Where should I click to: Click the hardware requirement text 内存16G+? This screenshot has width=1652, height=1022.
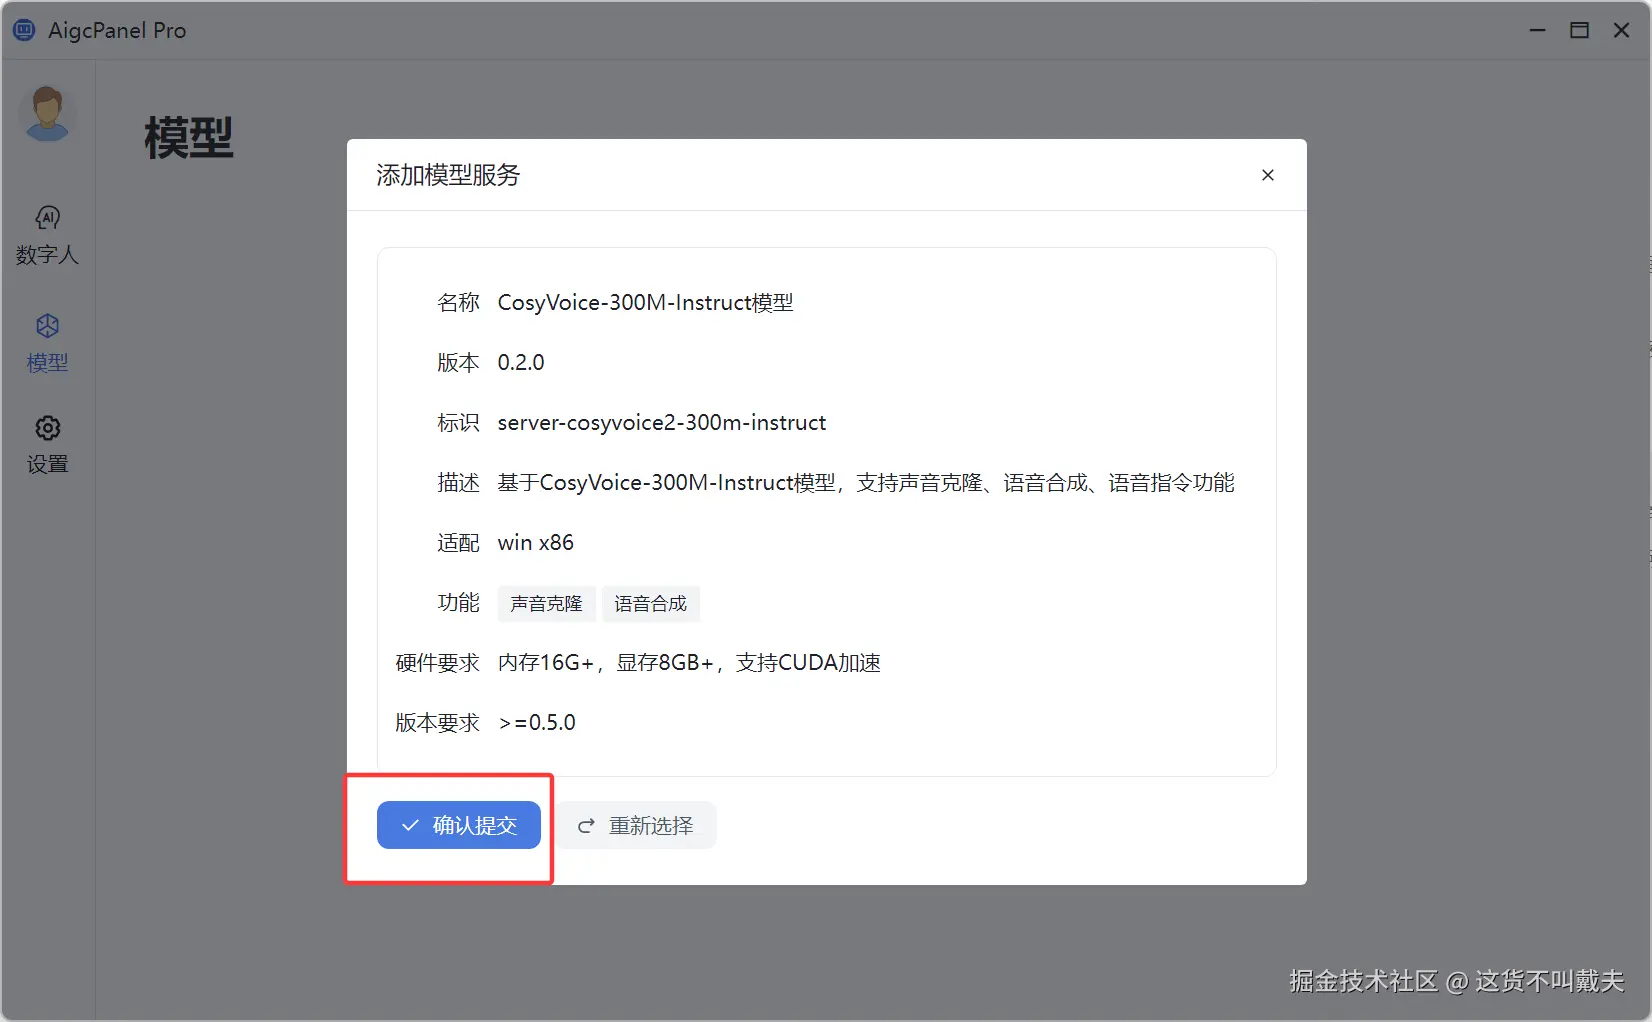[689, 663]
